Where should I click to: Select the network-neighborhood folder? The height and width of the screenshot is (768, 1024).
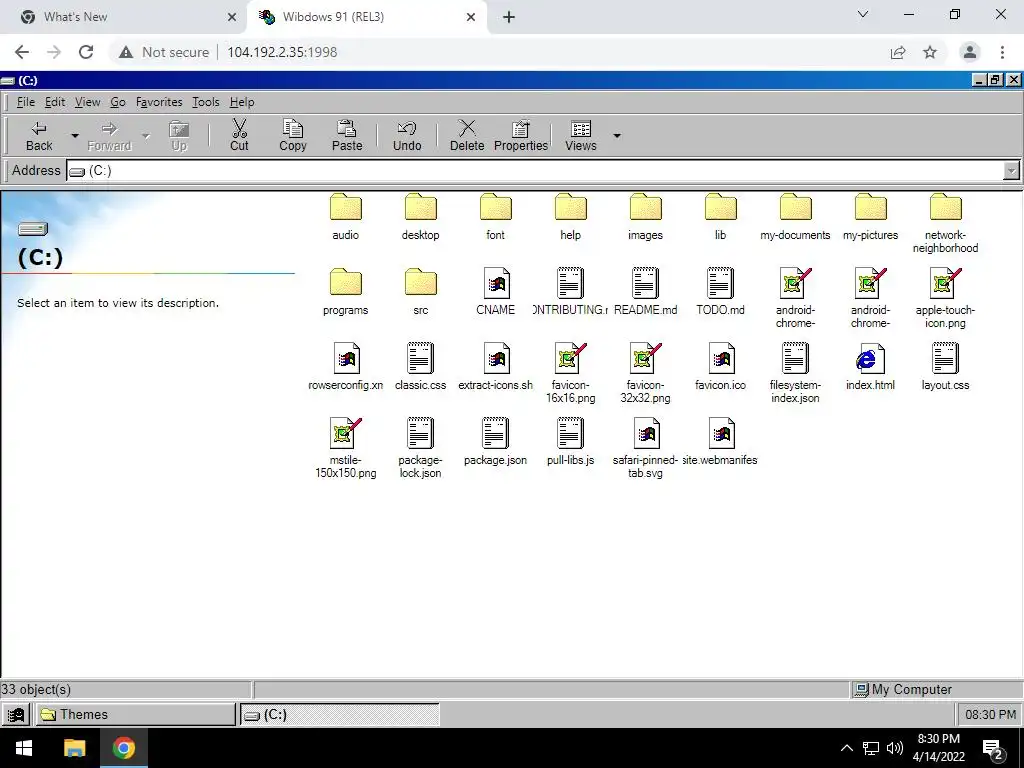pos(946,223)
